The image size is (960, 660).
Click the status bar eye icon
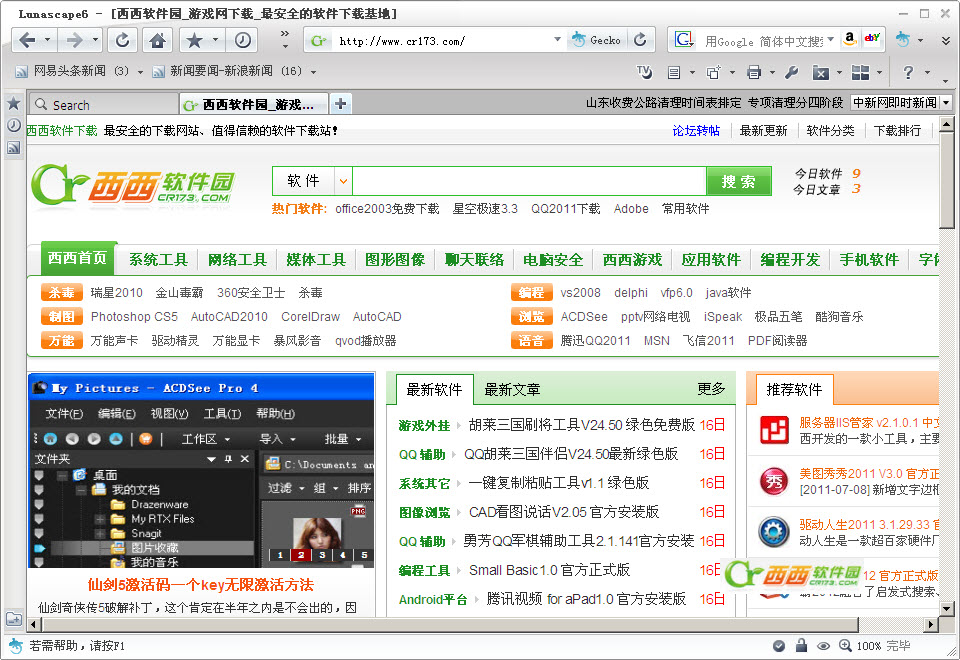click(x=823, y=645)
